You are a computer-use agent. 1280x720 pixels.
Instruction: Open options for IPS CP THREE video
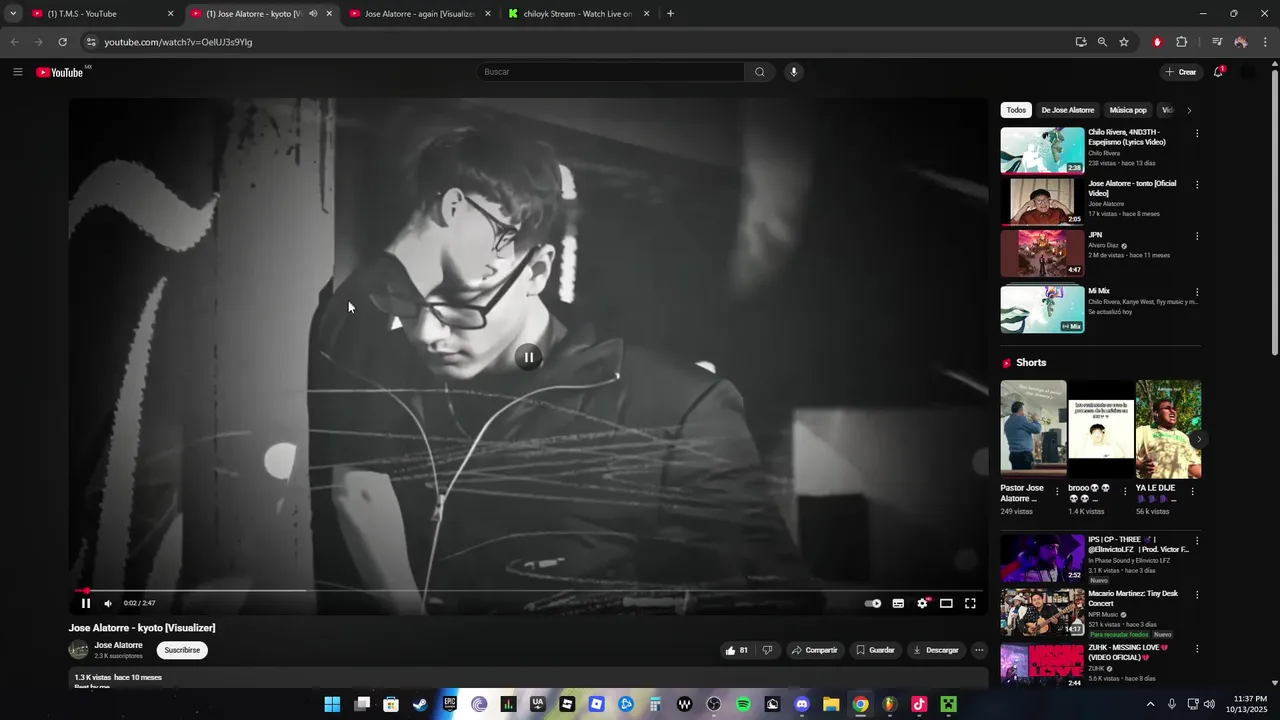[x=1197, y=541]
